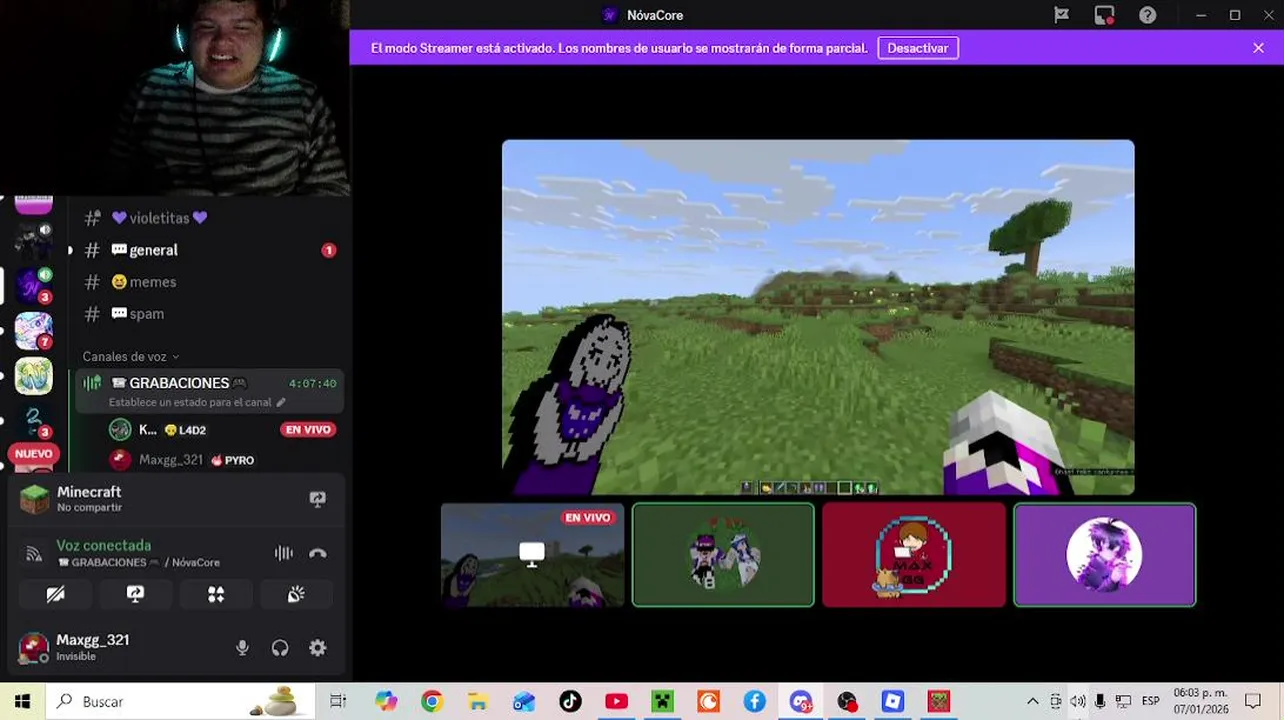This screenshot has width=1284, height=720.
Task: Dismiss the Streamer mode banner
Action: [1258, 48]
